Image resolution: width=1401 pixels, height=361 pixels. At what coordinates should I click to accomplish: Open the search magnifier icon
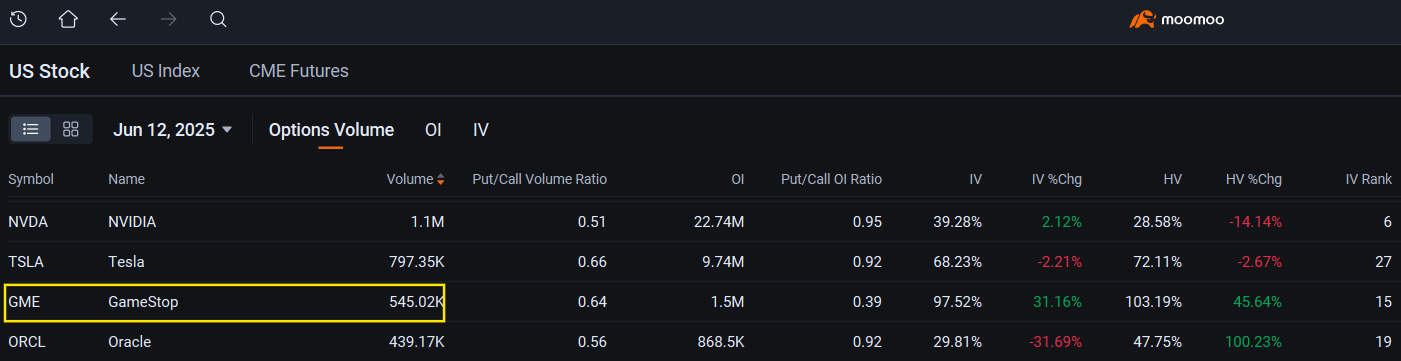[x=218, y=19]
